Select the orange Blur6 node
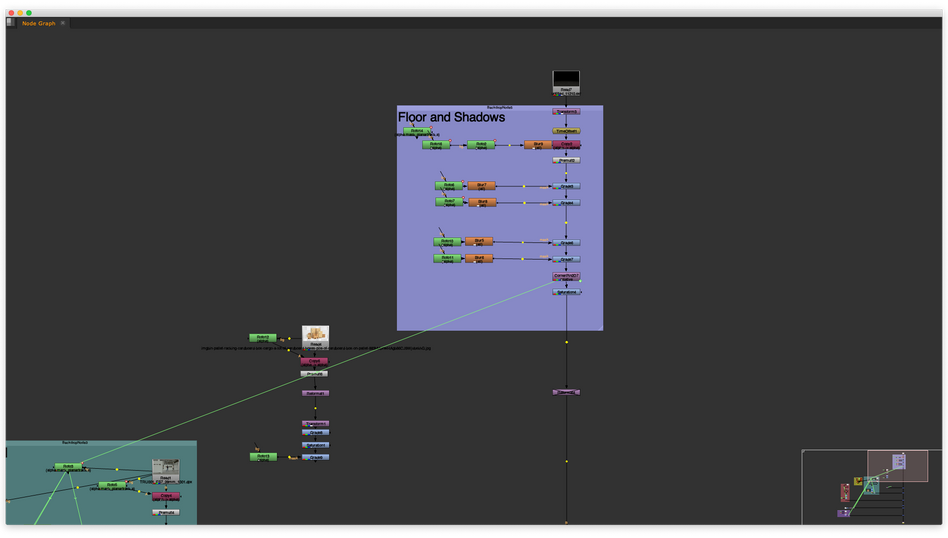This screenshot has height=538, width=948. click(479, 259)
